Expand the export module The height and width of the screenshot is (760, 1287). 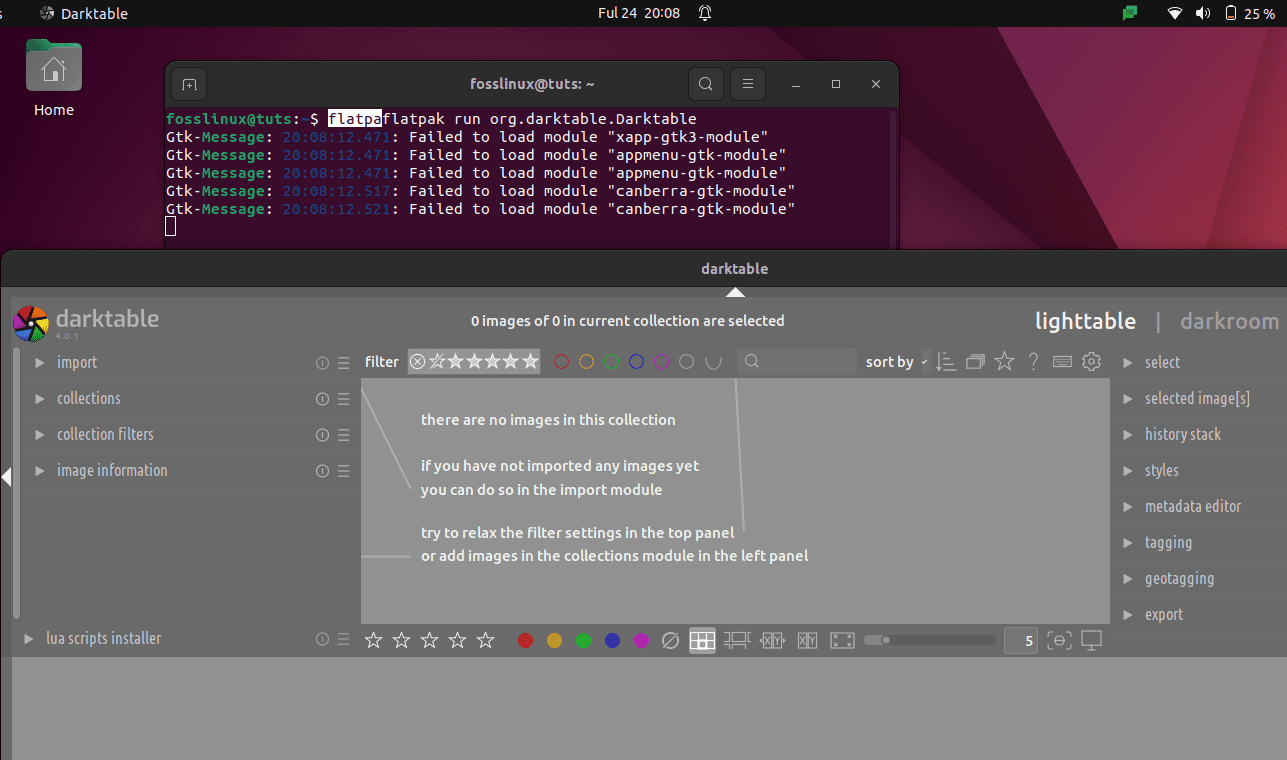click(1165, 614)
